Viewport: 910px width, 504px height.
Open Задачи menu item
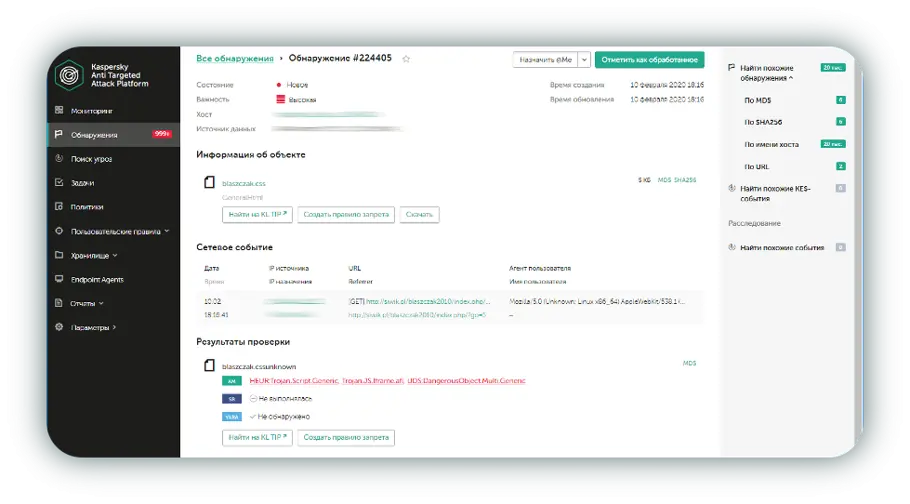(82, 183)
